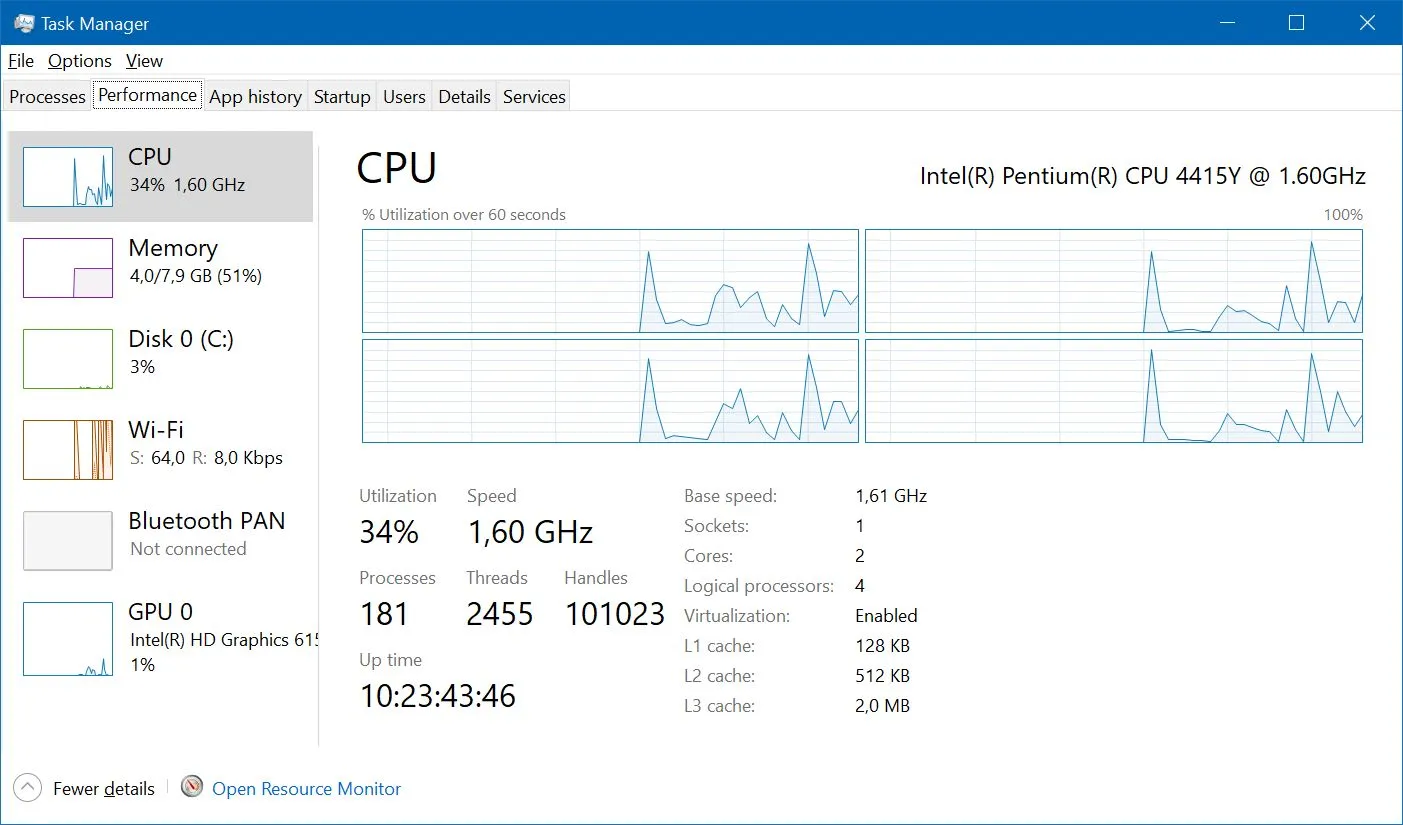
Task: Switch to the Services tab
Action: pyautogui.click(x=534, y=97)
